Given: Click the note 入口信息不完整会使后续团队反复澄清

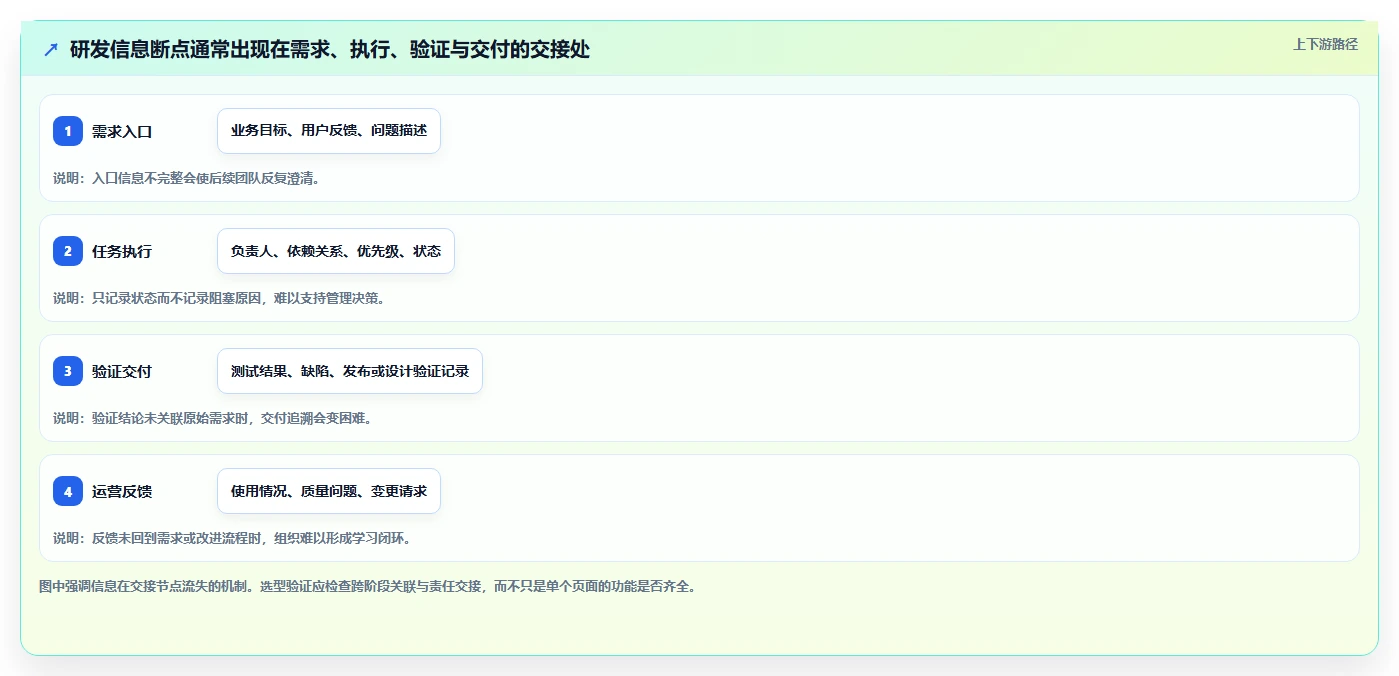Looking at the screenshot, I should pyautogui.click(x=205, y=178).
